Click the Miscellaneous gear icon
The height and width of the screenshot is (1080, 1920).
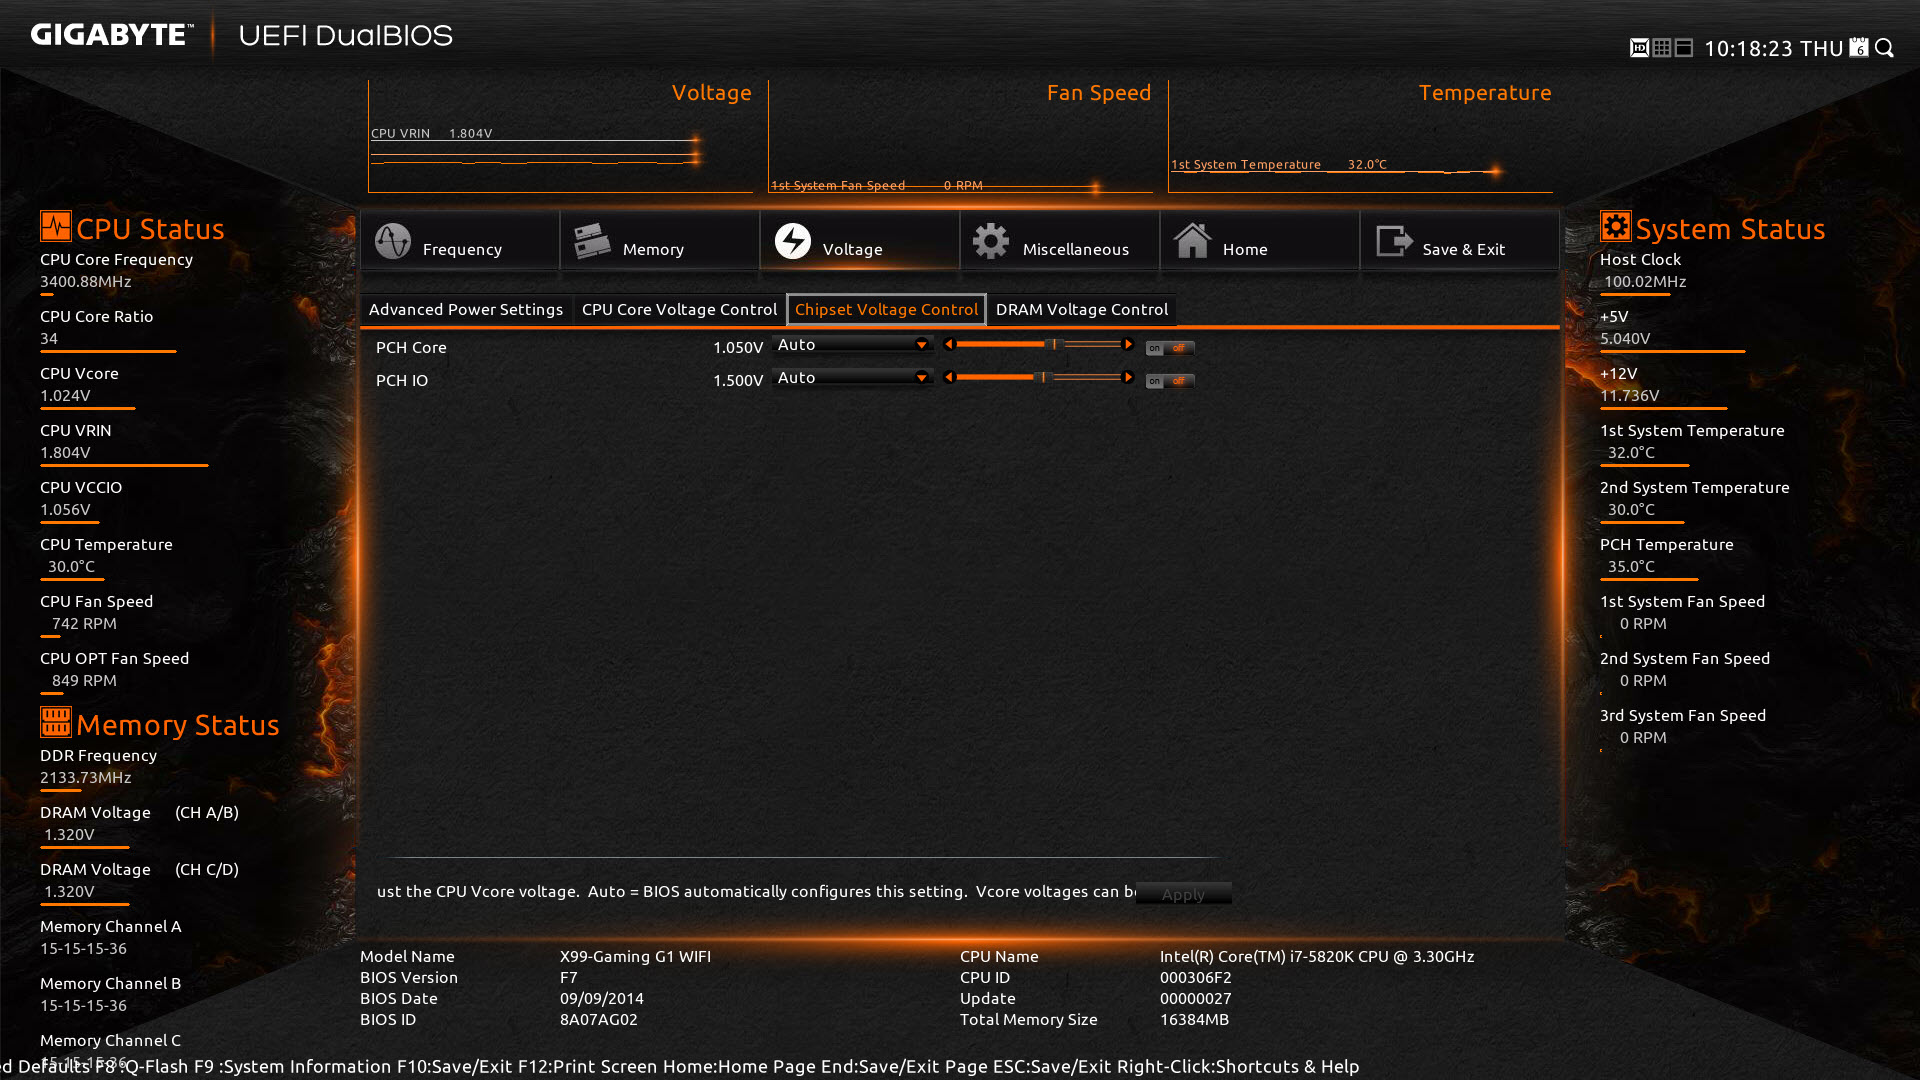[991, 241]
